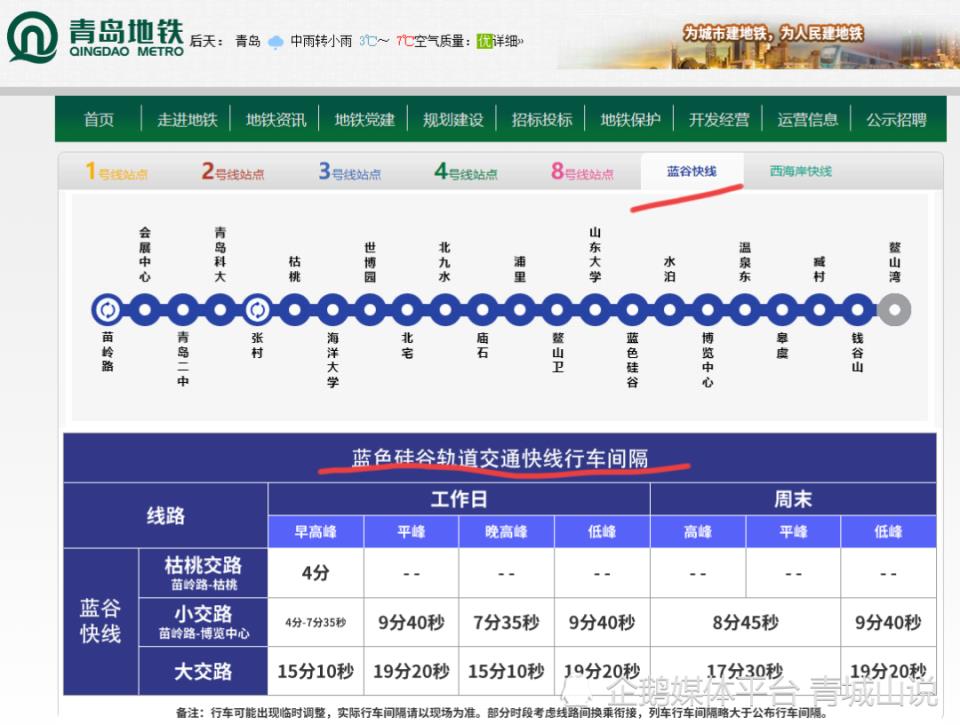
Task: Go to 招标投标 in the navigation bar
Action: [x=541, y=119]
